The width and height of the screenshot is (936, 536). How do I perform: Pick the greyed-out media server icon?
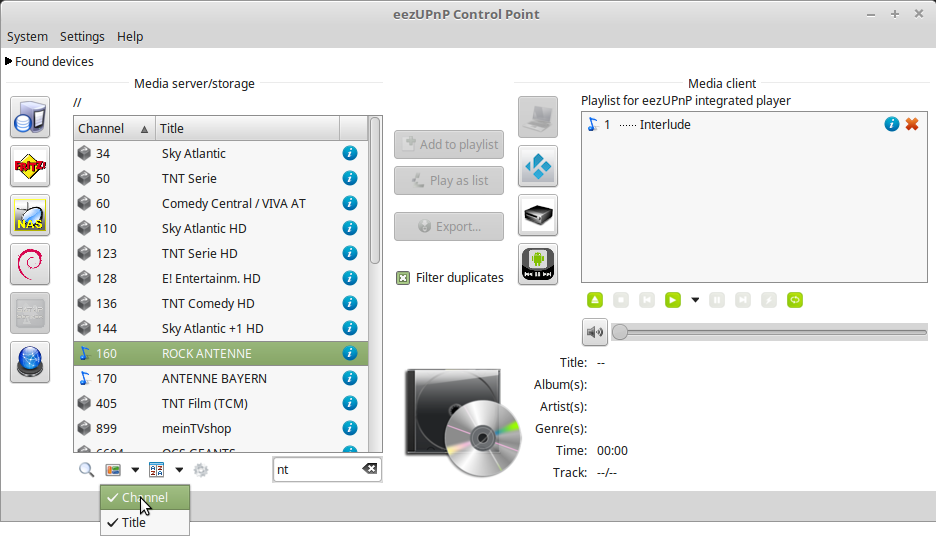pyautogui.click(x=30, y=313)
